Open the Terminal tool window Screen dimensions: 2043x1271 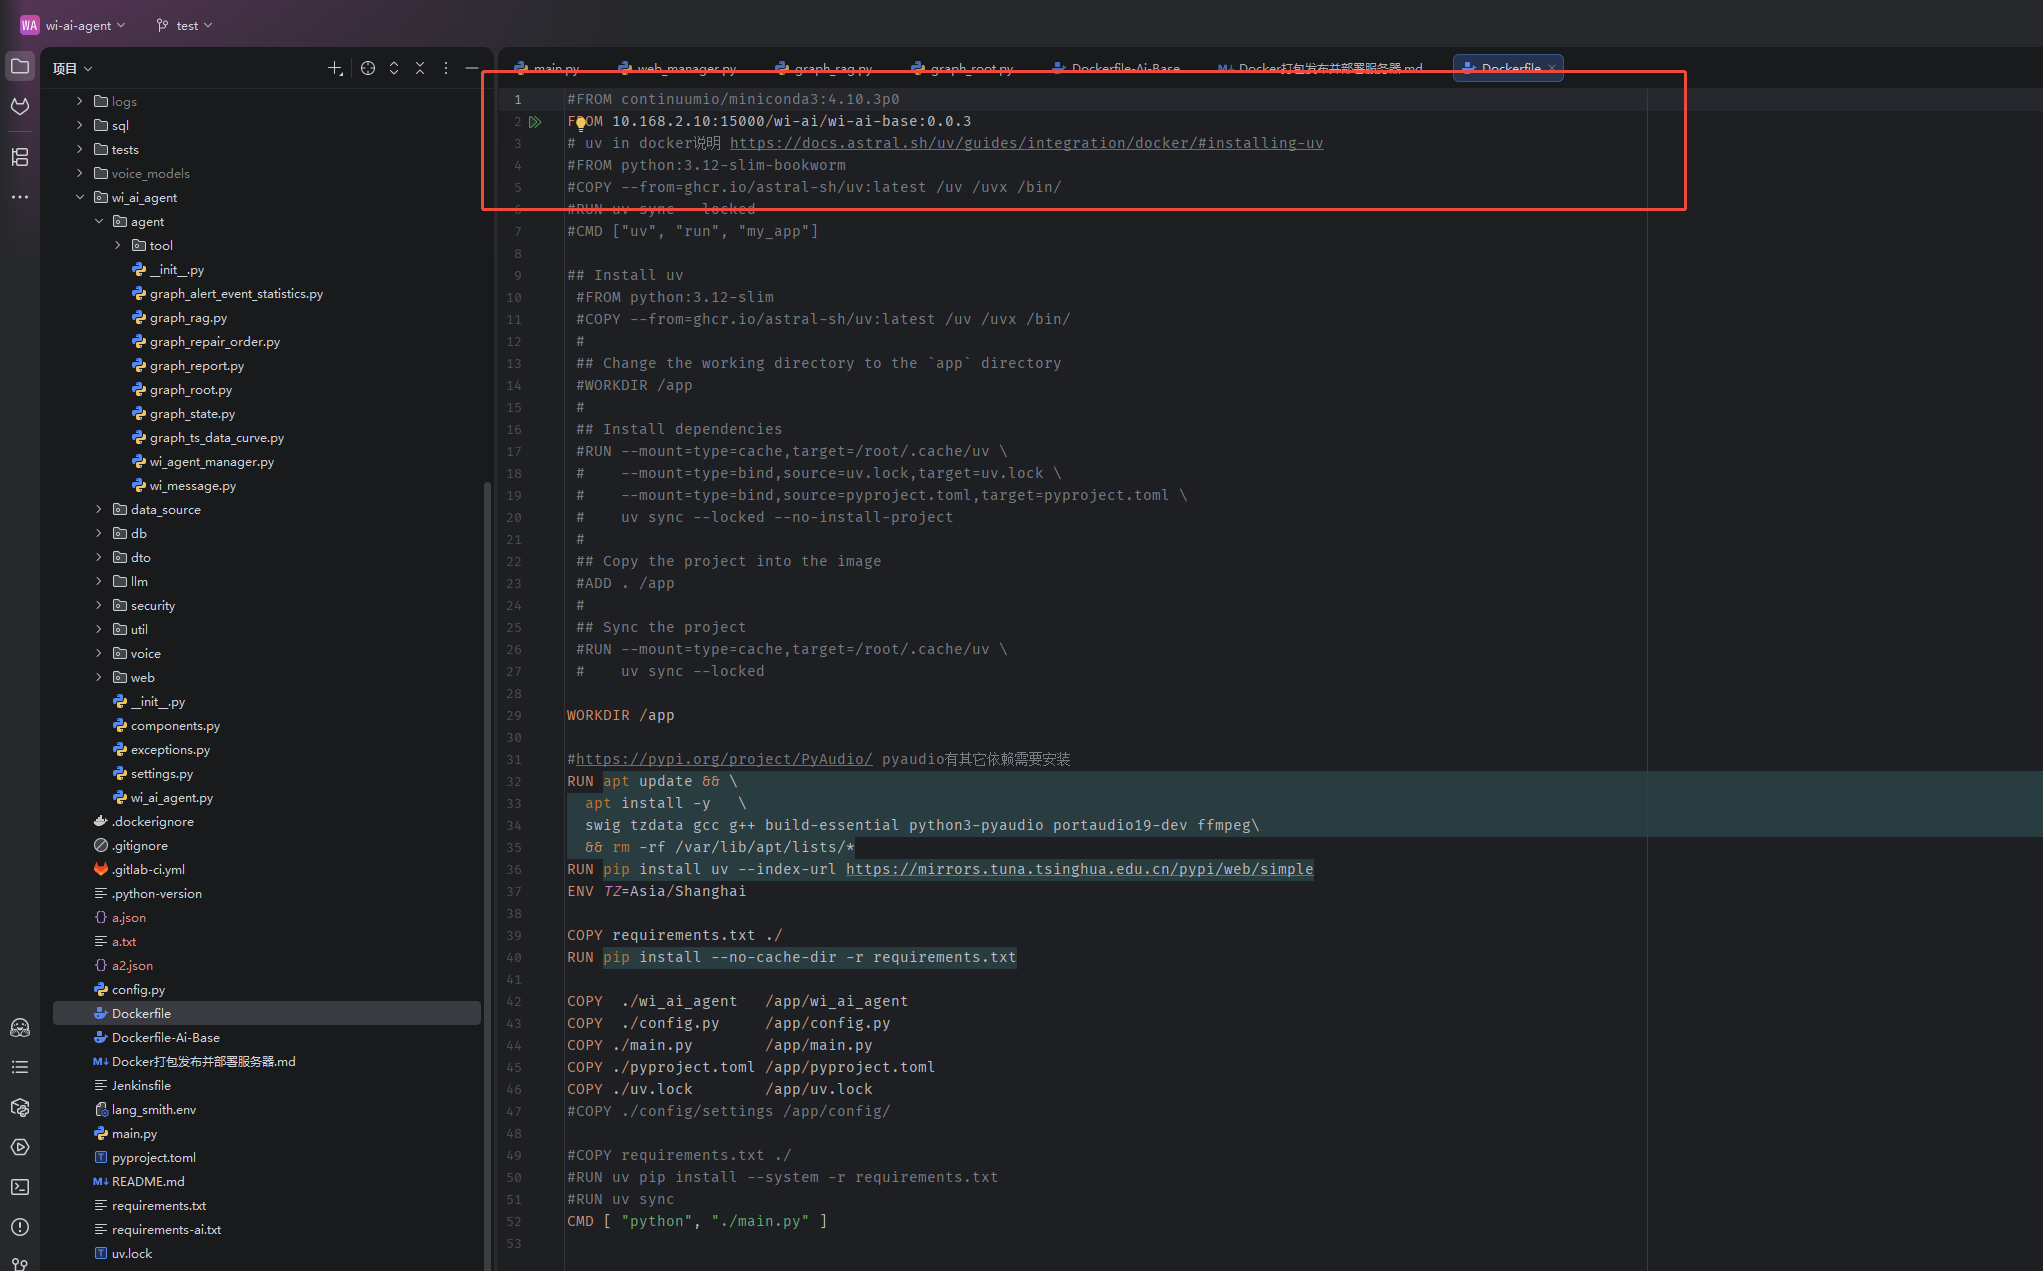coord(20,1187)
